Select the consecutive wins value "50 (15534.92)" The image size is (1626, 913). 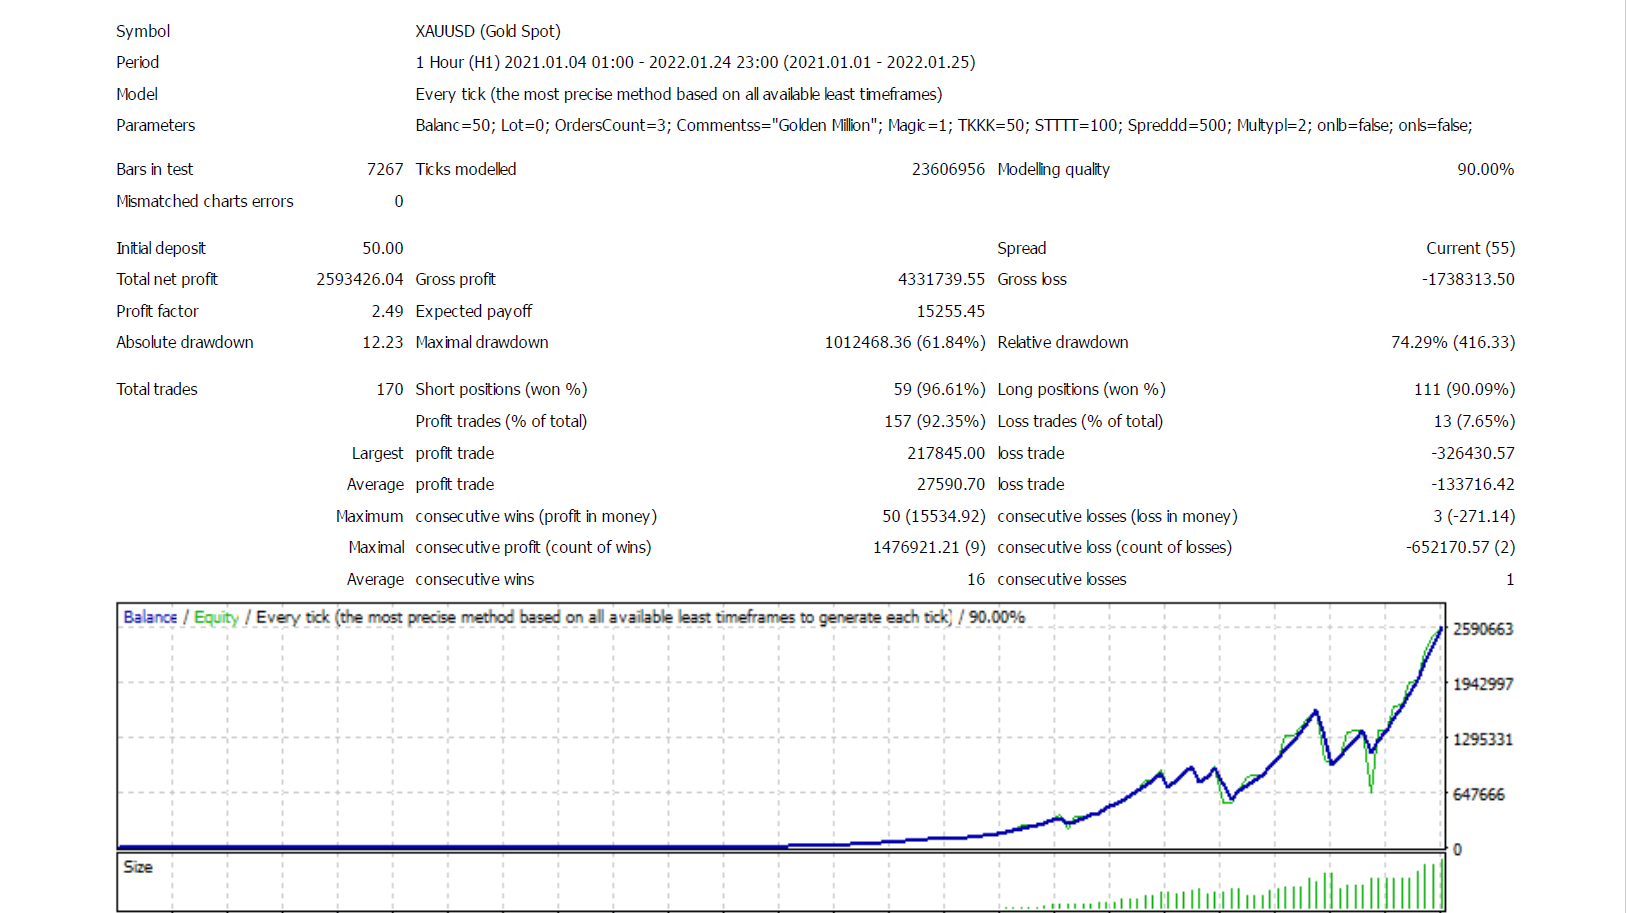tap(934, 516)
